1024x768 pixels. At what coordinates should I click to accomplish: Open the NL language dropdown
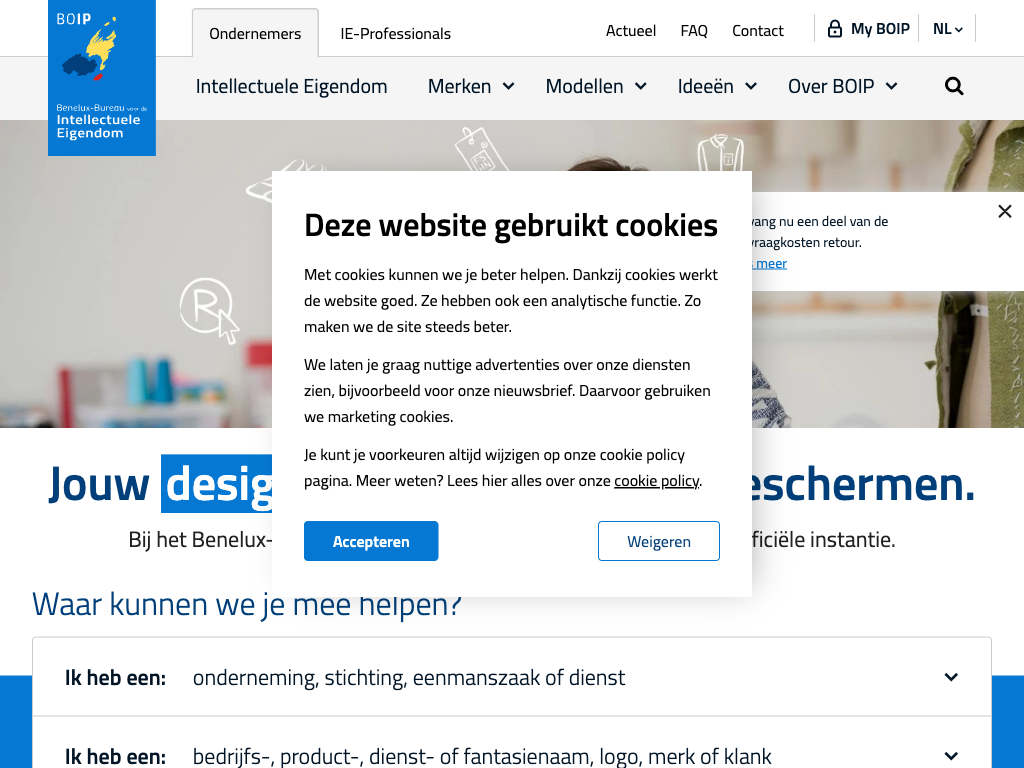point(948,29)
